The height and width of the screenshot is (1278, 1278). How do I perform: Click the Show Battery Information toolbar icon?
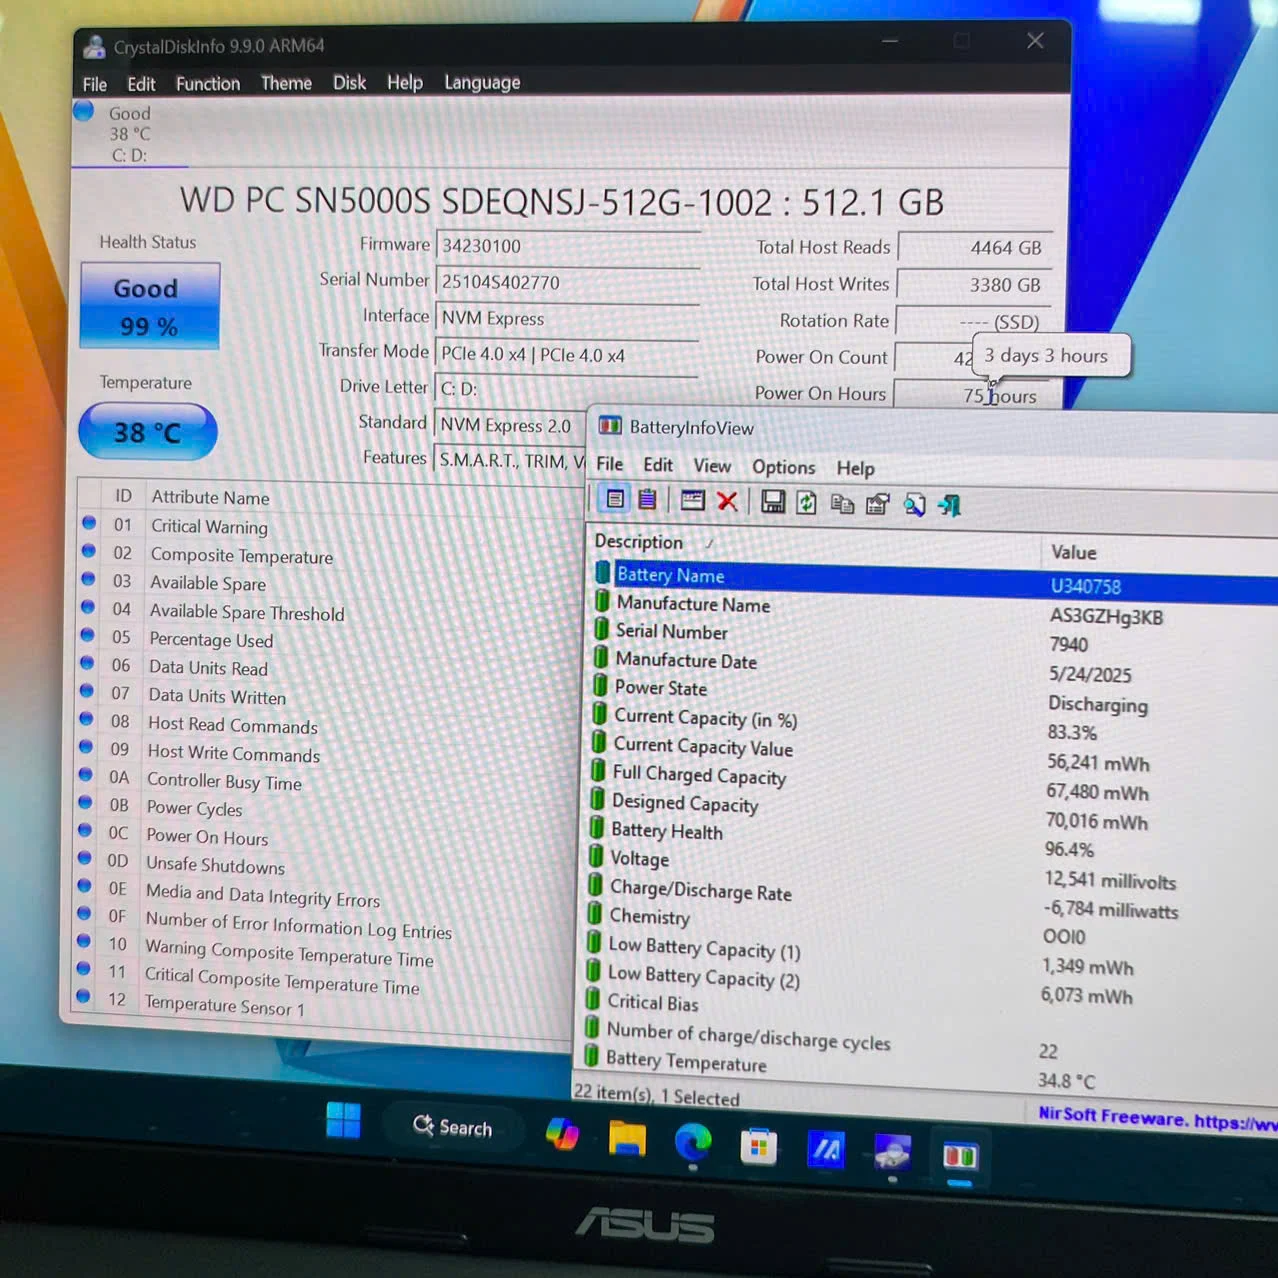point(615,498)
